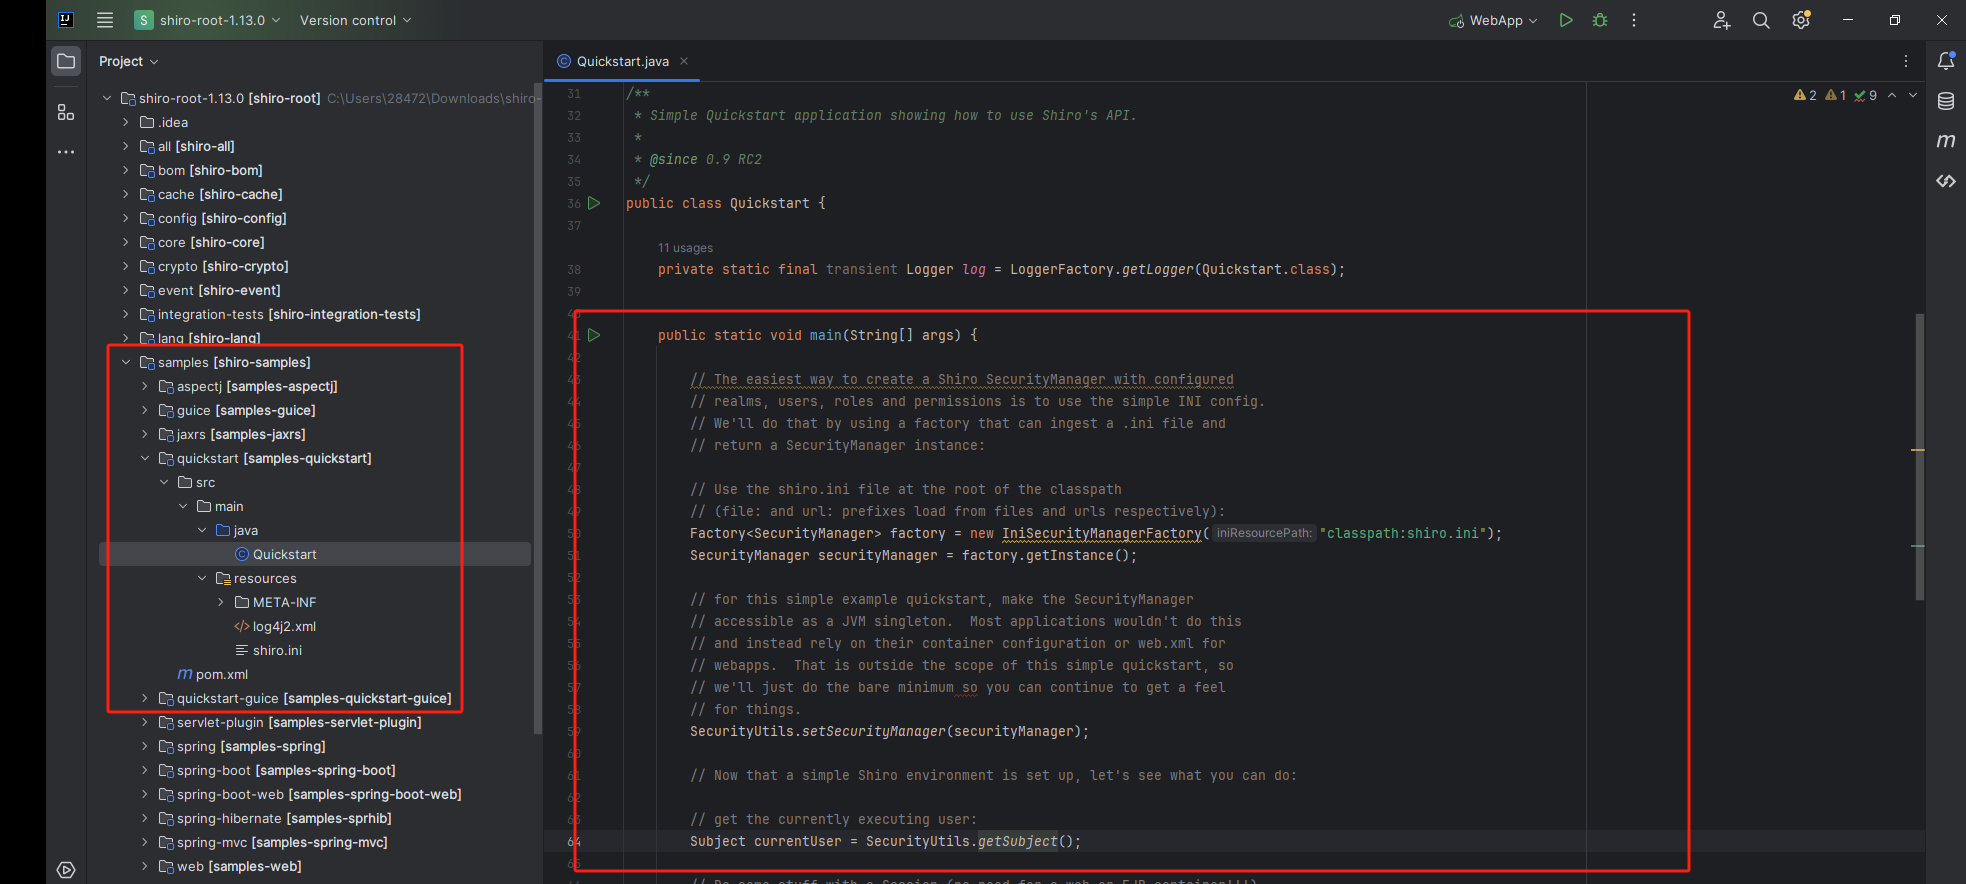Click setSecurityManager method call

pos(873,731)
